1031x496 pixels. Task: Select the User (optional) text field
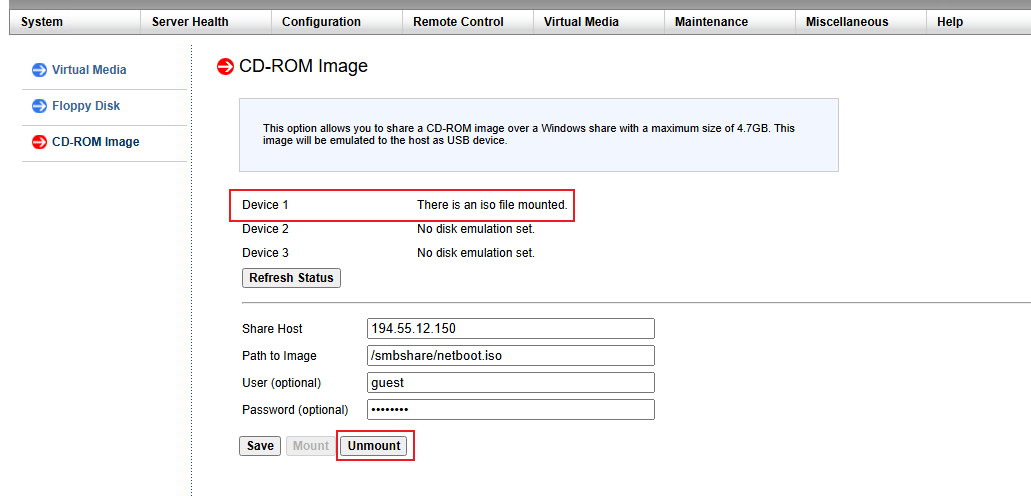tap(511, 383)
